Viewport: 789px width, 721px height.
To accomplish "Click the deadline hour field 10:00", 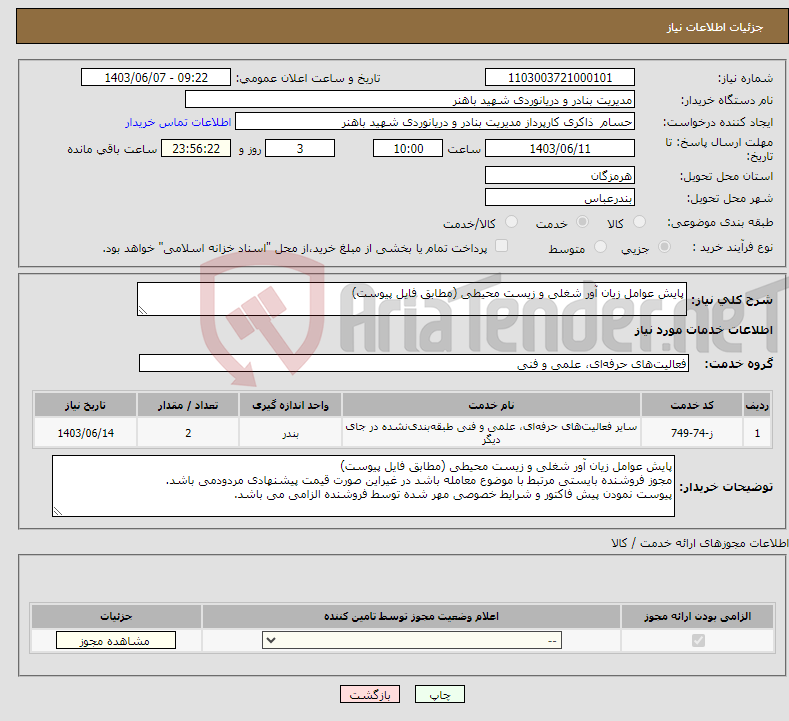I will (x=408, y=148).
